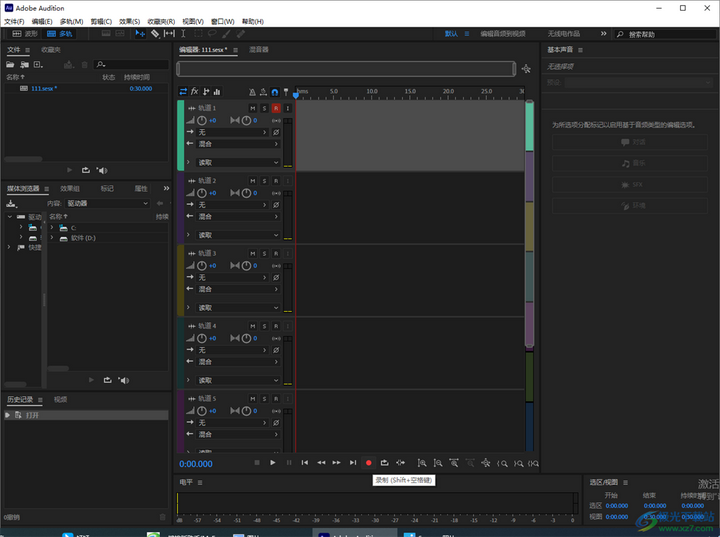Open the EQ view of tracks
The height and width of the screenshot is (537, 720).
click(x=217, y=91)
